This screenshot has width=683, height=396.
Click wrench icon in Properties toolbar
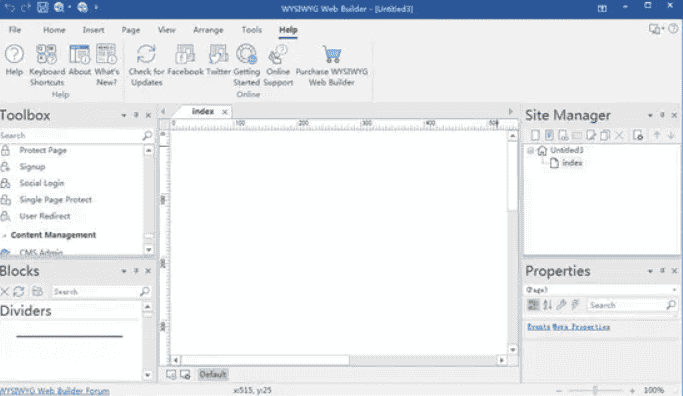(x=561, y=305)
